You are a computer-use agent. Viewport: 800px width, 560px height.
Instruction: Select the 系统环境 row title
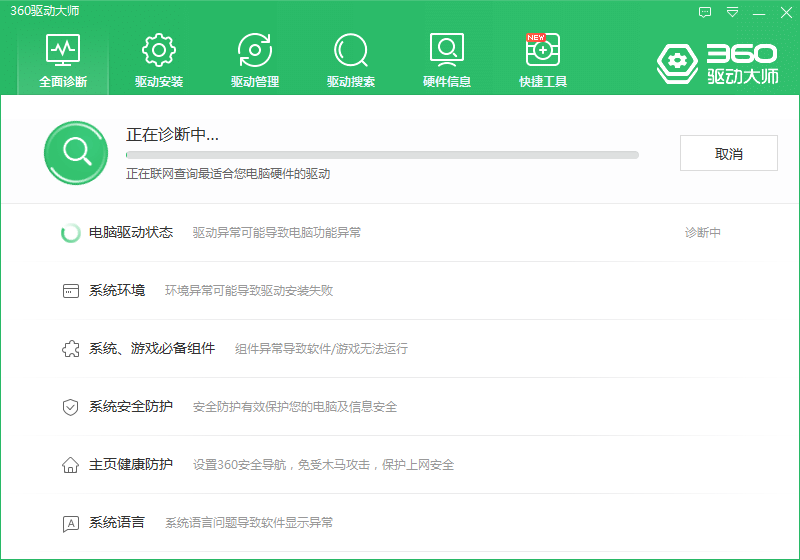click(x=117, y=291)
